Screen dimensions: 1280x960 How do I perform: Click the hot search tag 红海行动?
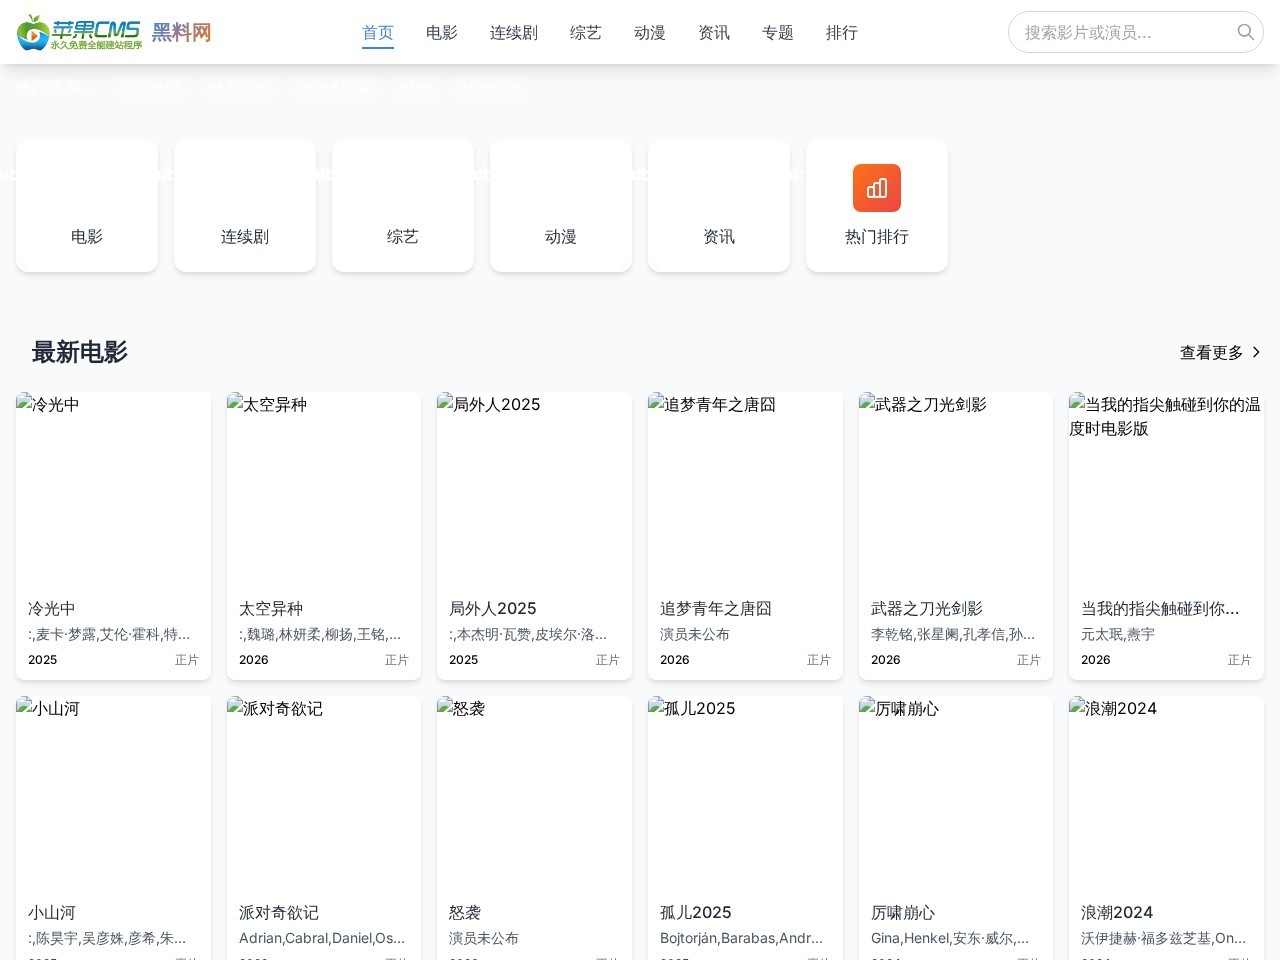490,88
